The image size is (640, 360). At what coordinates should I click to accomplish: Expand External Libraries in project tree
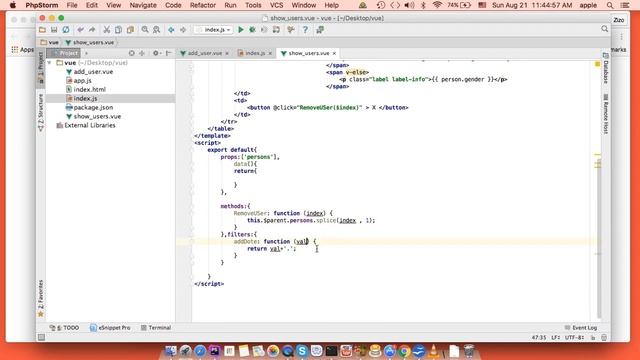pos(86,125)
